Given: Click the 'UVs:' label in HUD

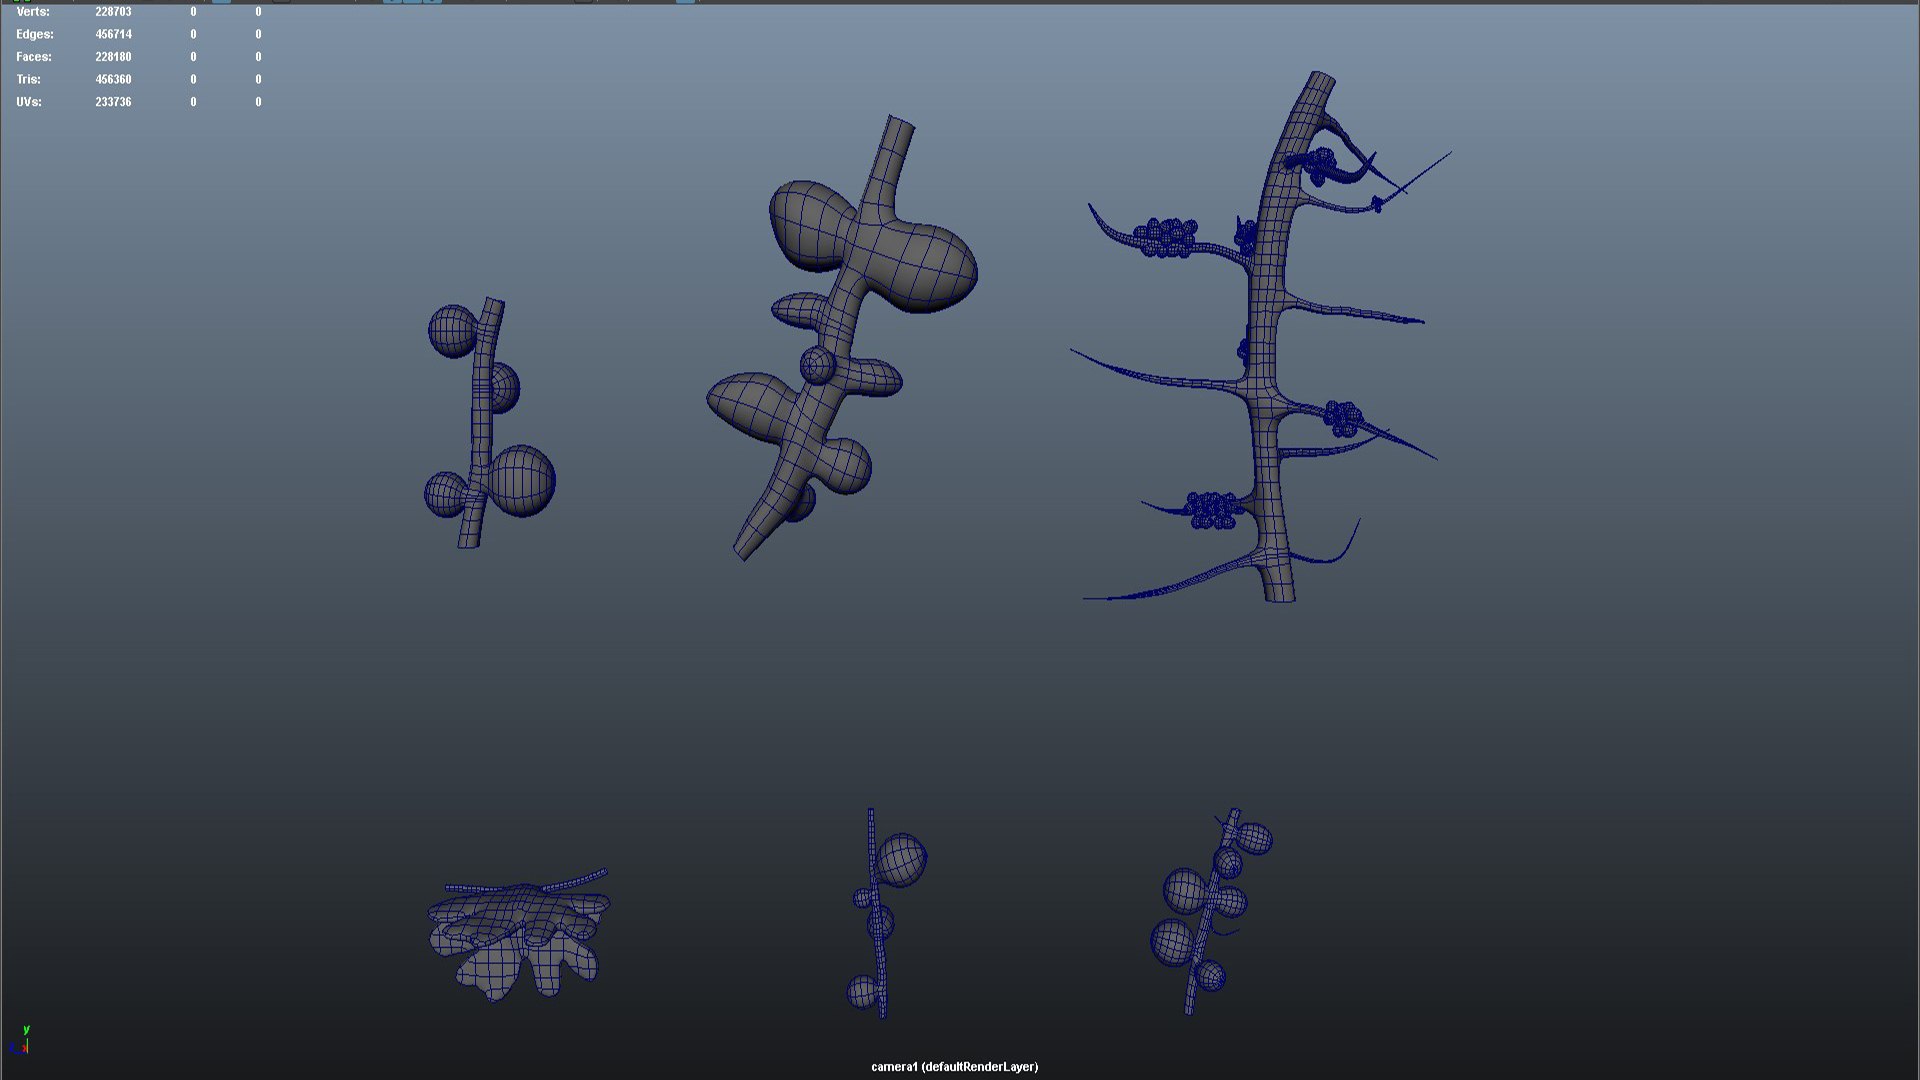Looking at the screenshot, I should click(x=29, y=102).
